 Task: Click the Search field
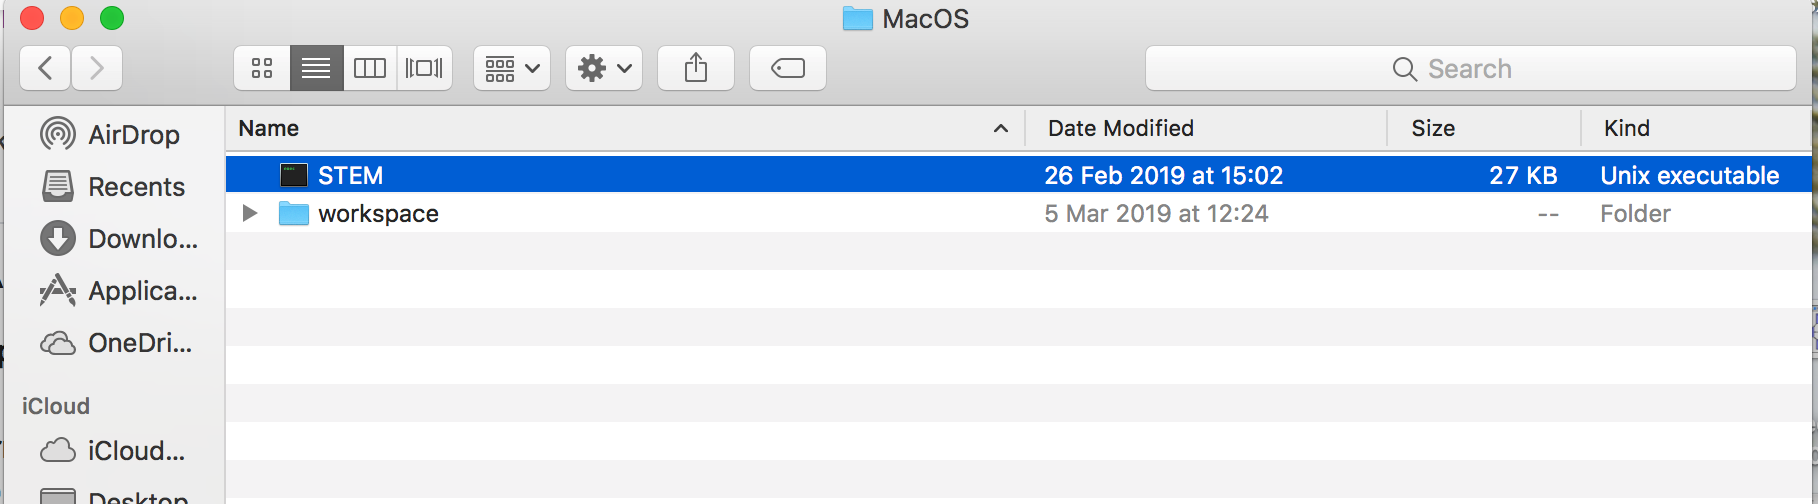1470,68
